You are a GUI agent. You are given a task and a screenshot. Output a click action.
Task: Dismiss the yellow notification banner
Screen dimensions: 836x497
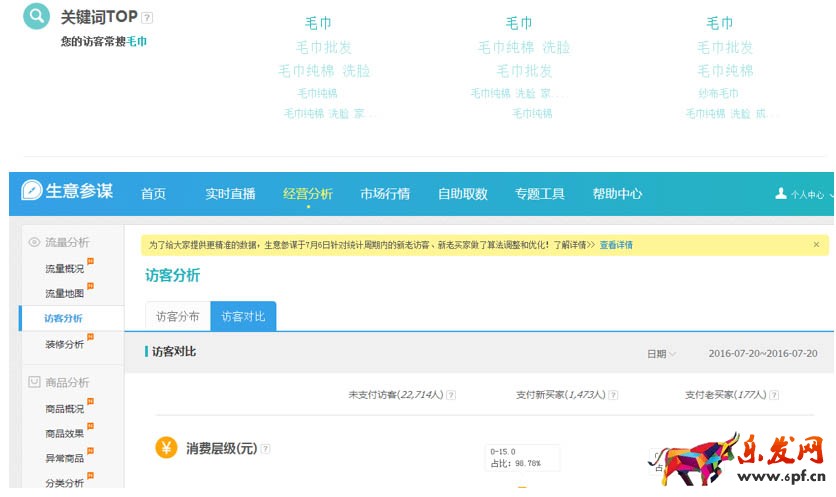816,244
